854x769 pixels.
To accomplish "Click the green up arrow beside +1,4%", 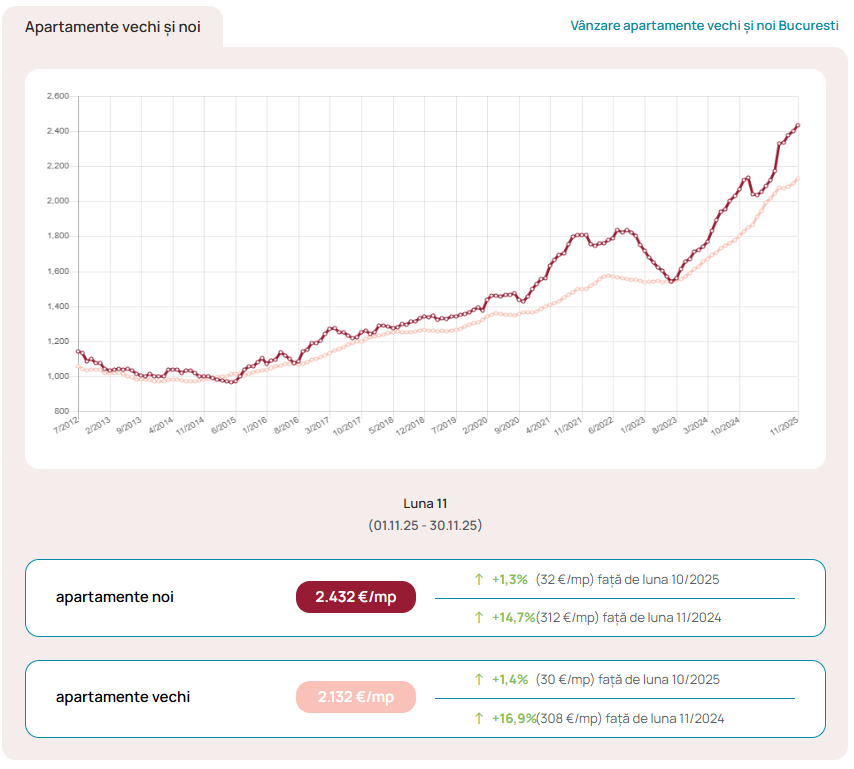I will point(479,680).
